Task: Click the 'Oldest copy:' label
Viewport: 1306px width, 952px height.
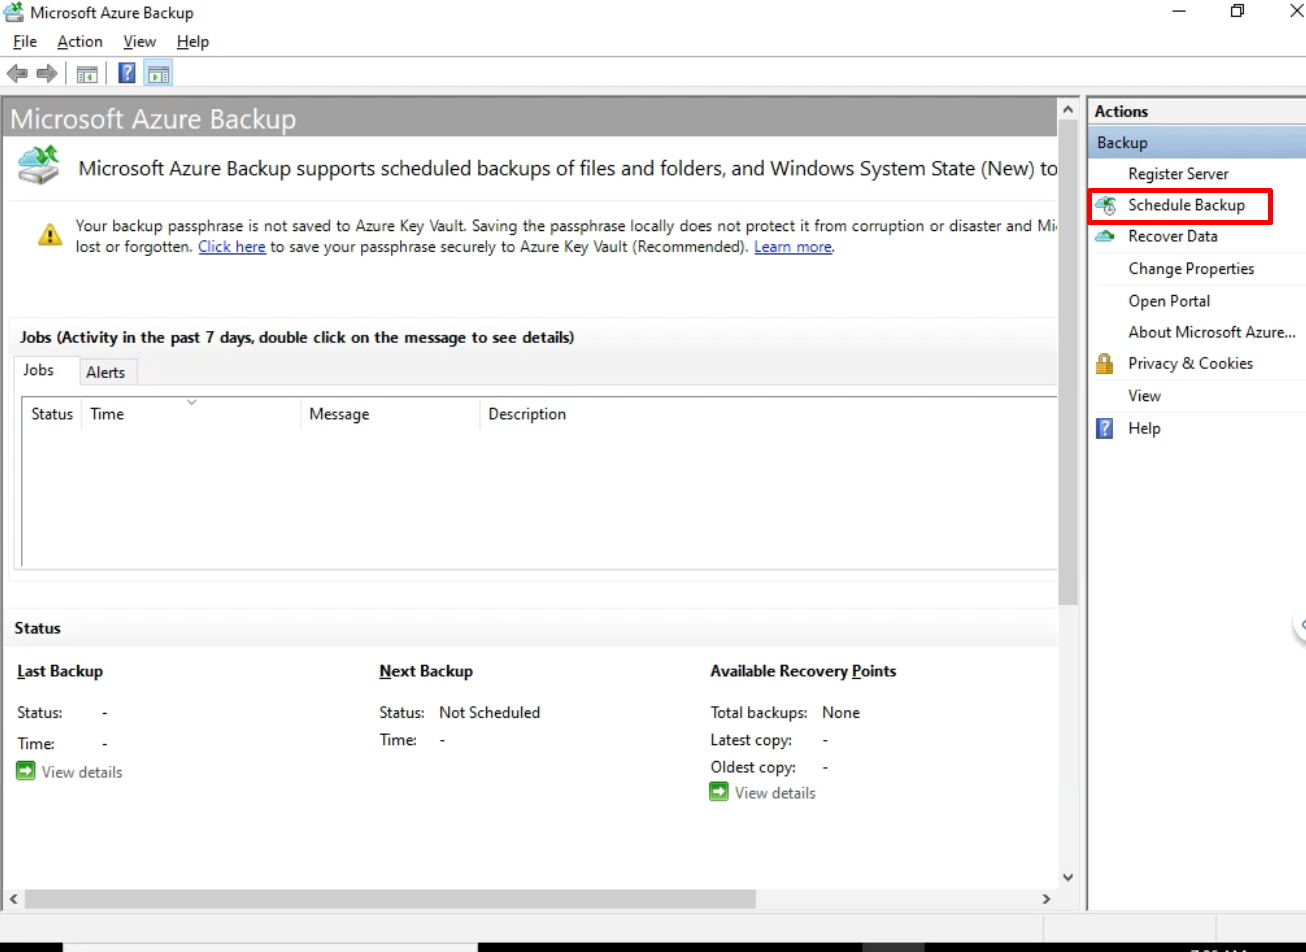Action: pos(753,767)
